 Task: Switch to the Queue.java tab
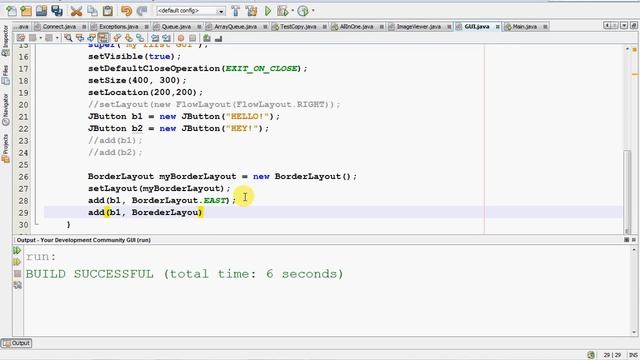[x=176, y=27]
